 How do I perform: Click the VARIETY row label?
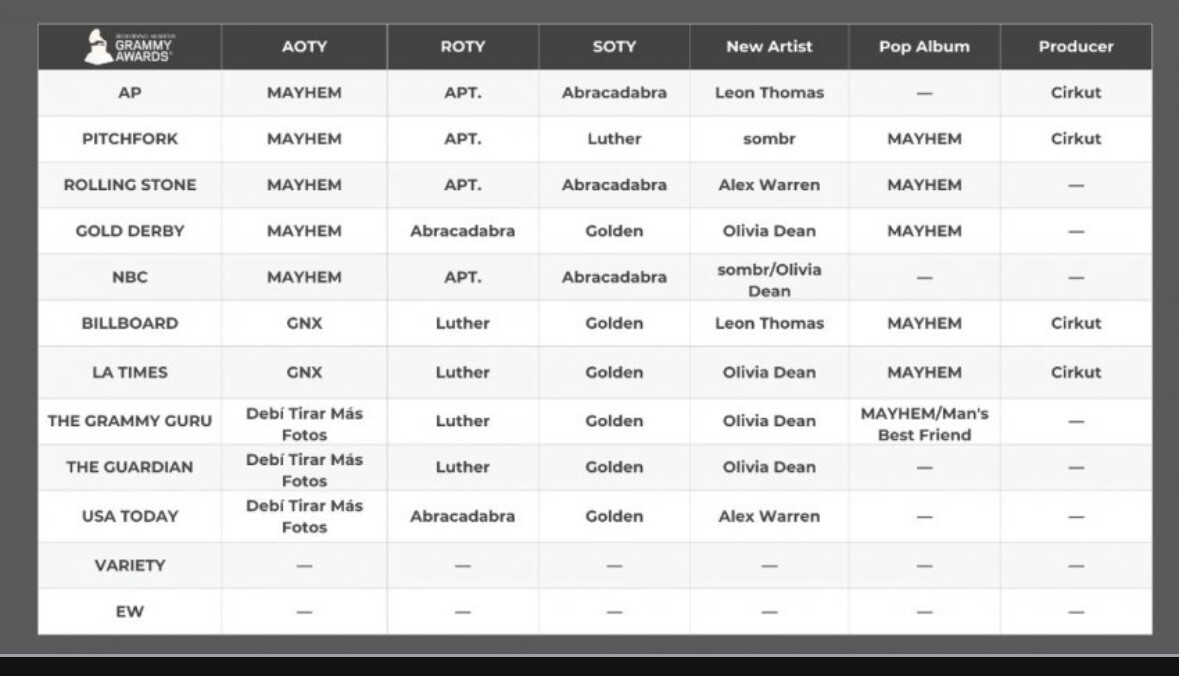[x=129, y=565]
